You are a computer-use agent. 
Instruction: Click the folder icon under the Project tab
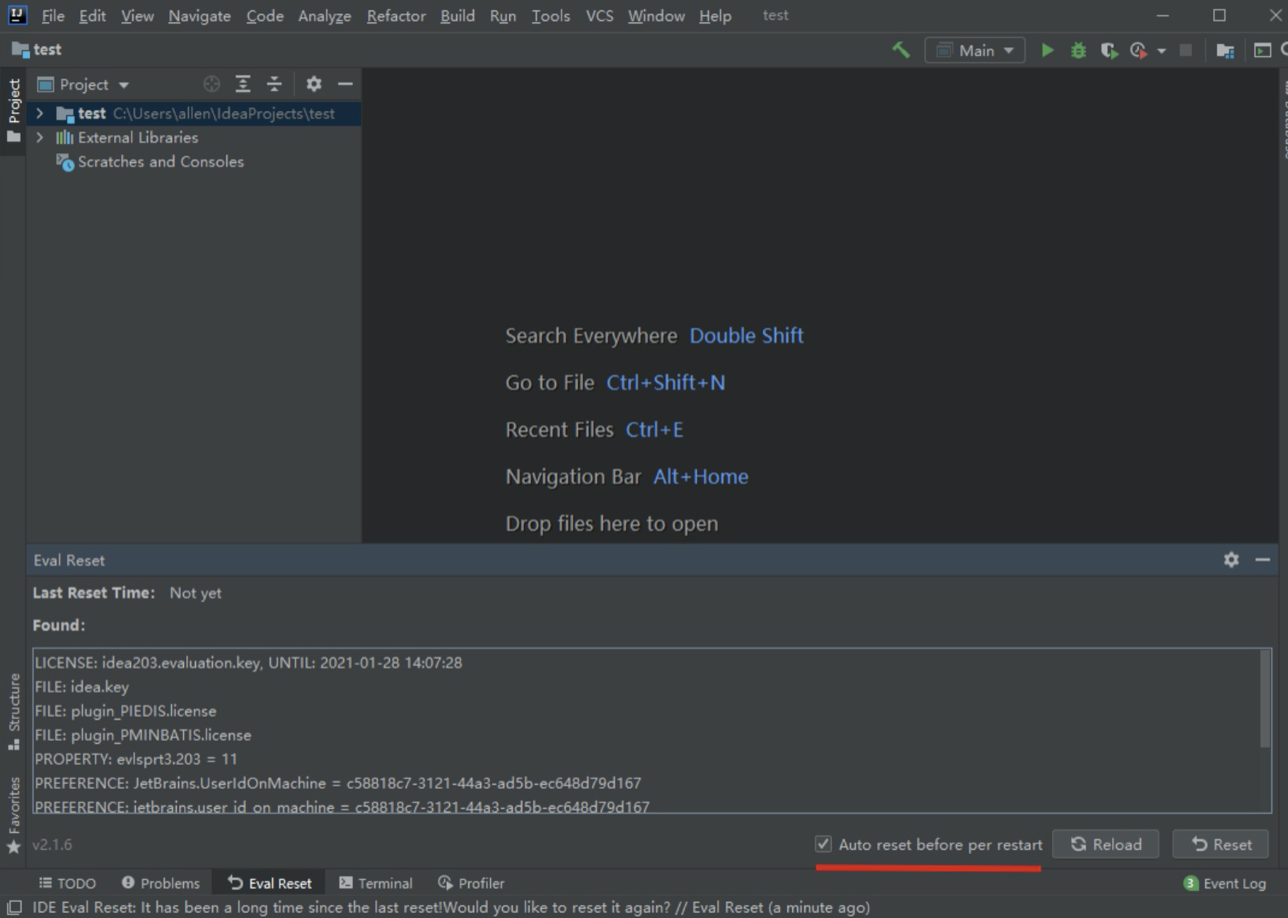[x=14, y=136]
